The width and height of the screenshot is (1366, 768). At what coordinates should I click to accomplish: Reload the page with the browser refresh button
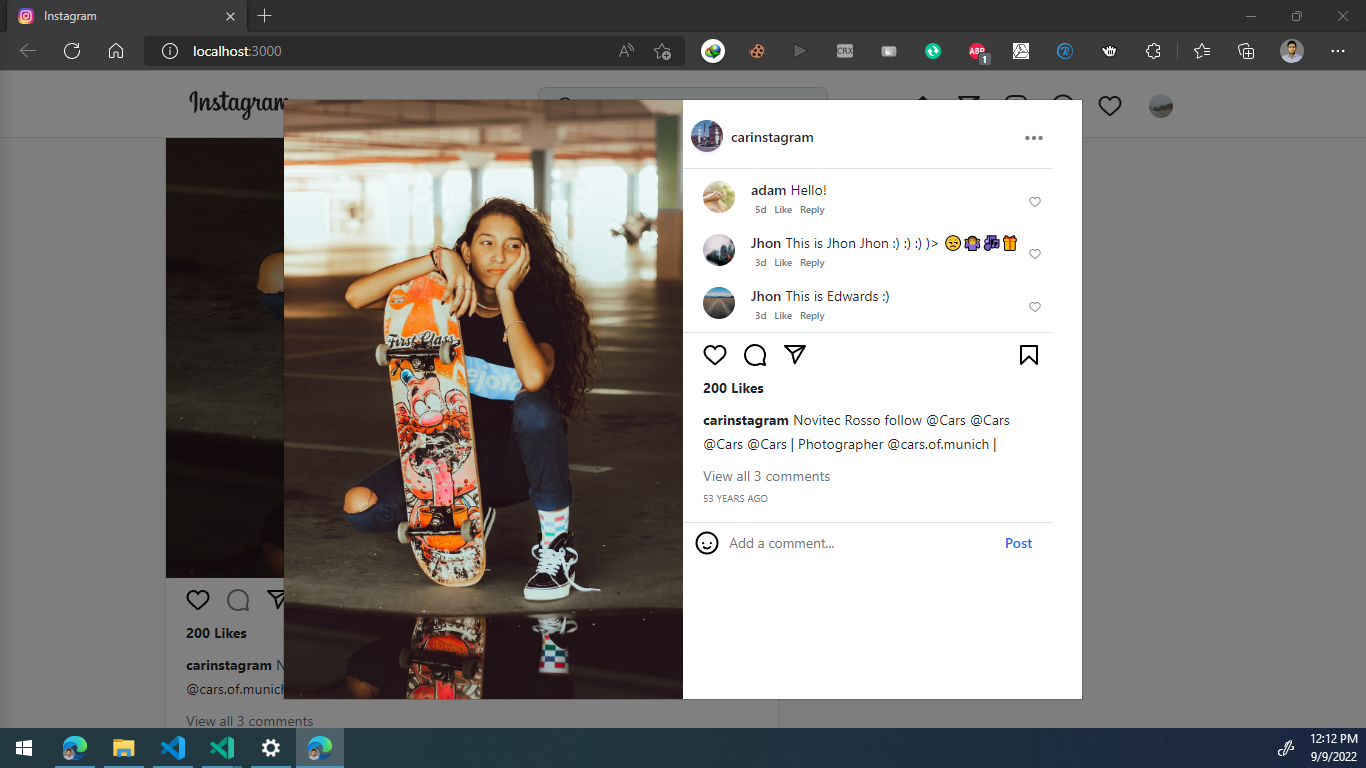(x=72, y=51)
